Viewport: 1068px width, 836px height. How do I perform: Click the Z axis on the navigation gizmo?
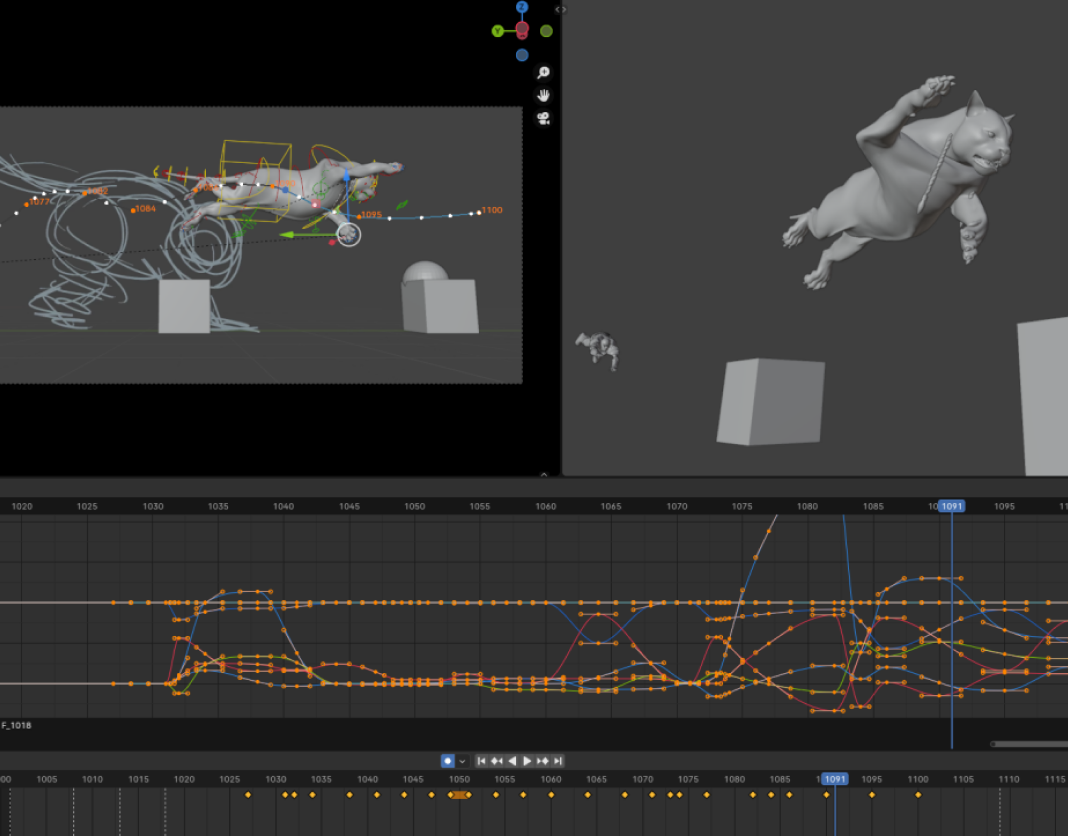click(522, 7)
